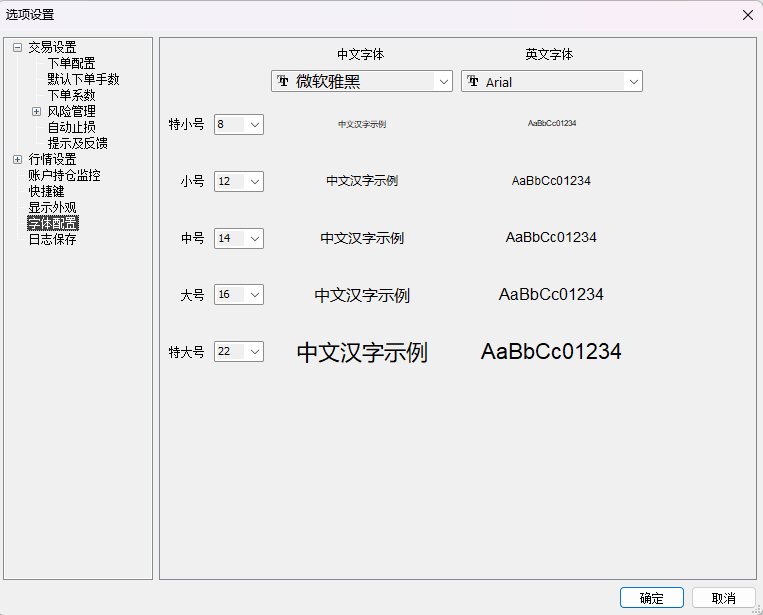Open the 大号 size dropdown

tap(239, 294)
